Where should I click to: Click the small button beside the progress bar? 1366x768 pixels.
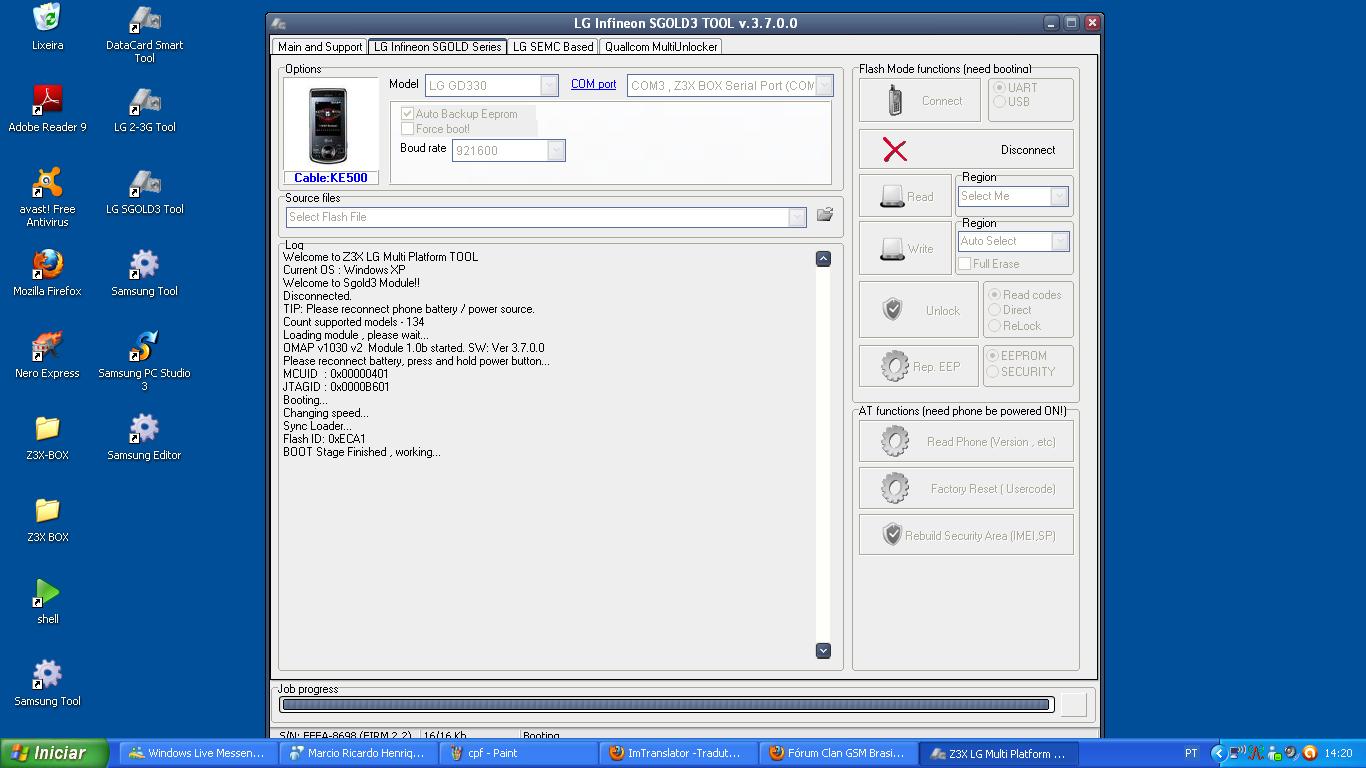[x=1074, y=704]
